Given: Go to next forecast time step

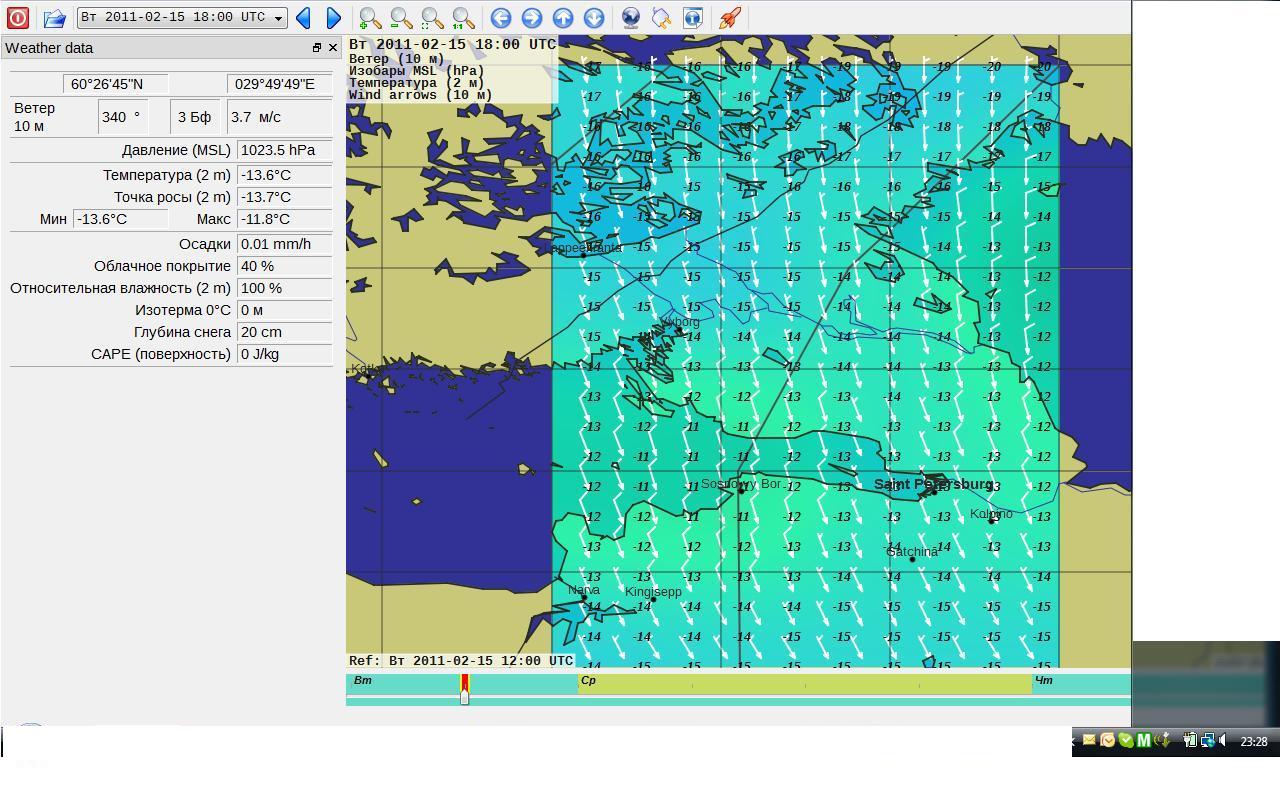Looking at the screenshot, I should pyautogui.click(x=334, y=17).
